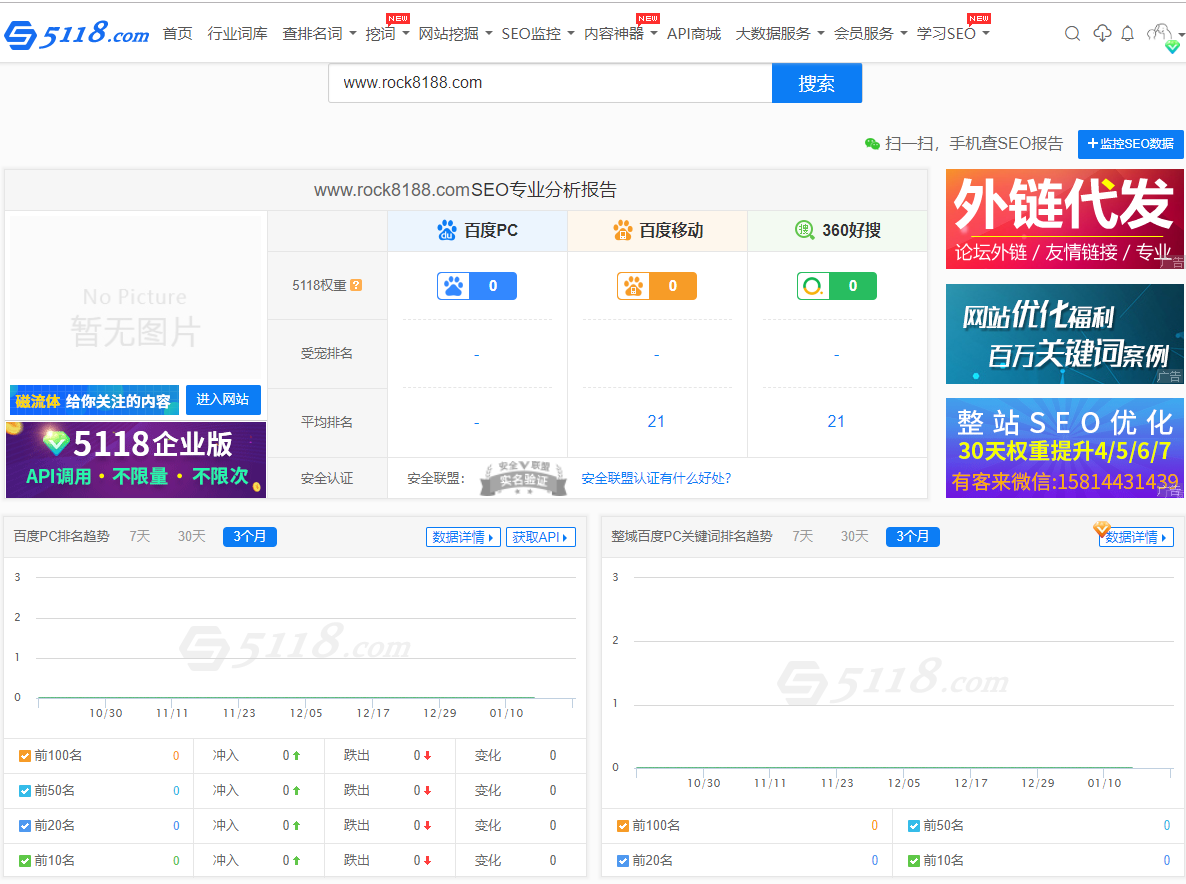This screenshot has height=884, width=1186.
Task: Click the 百度移动 column header icon
Action: click(622, 230)
